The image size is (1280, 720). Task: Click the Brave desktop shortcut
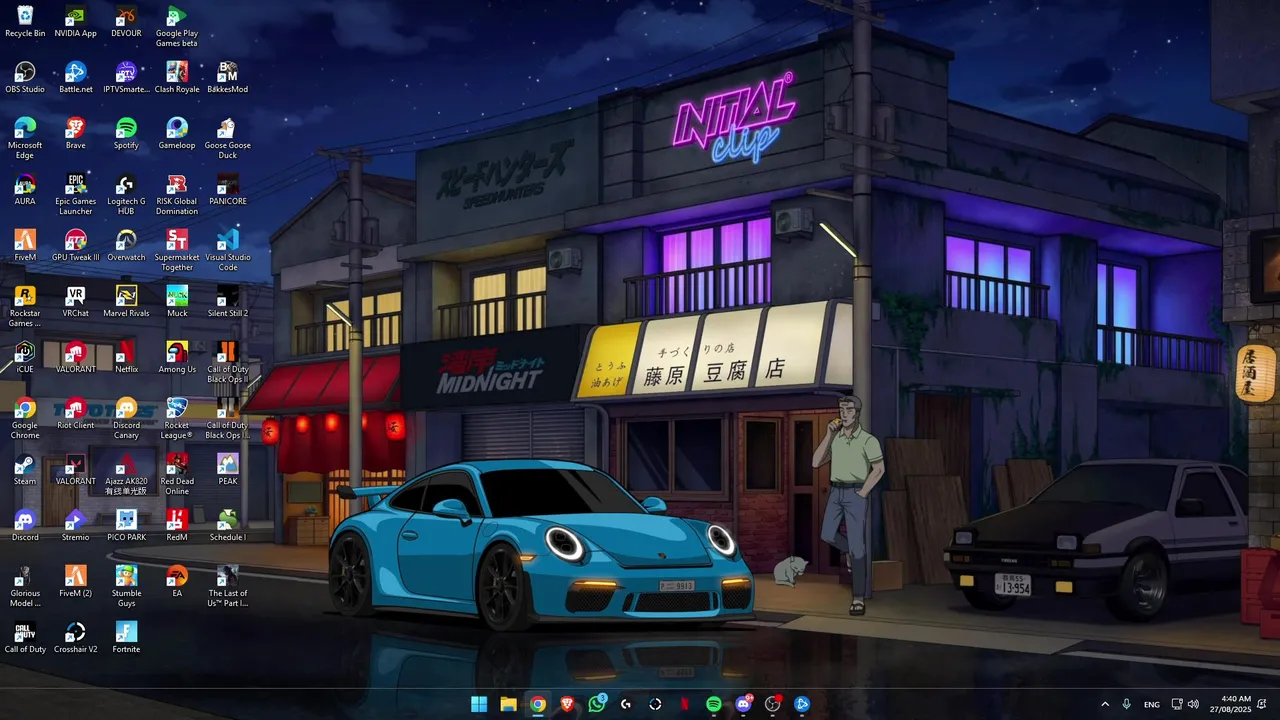click(x=75, y=133)
